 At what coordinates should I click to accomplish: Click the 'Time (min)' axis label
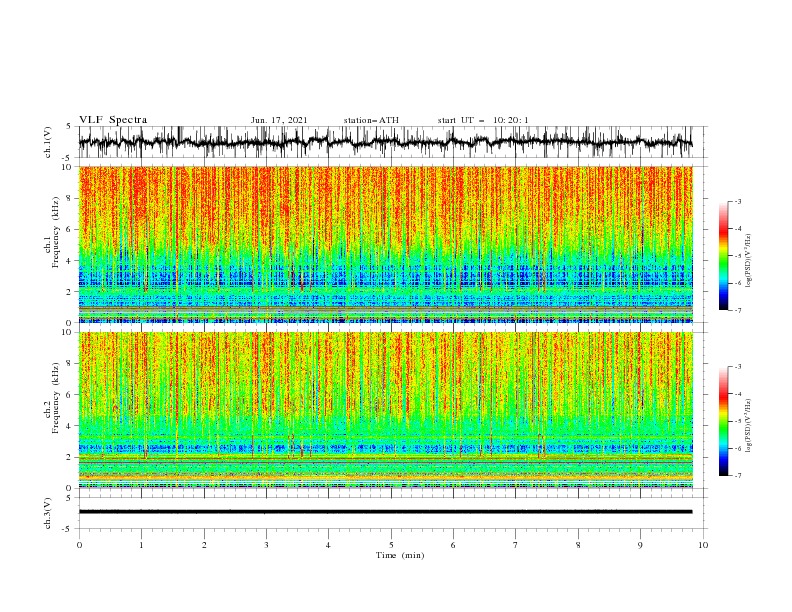[x=400, y=555]
